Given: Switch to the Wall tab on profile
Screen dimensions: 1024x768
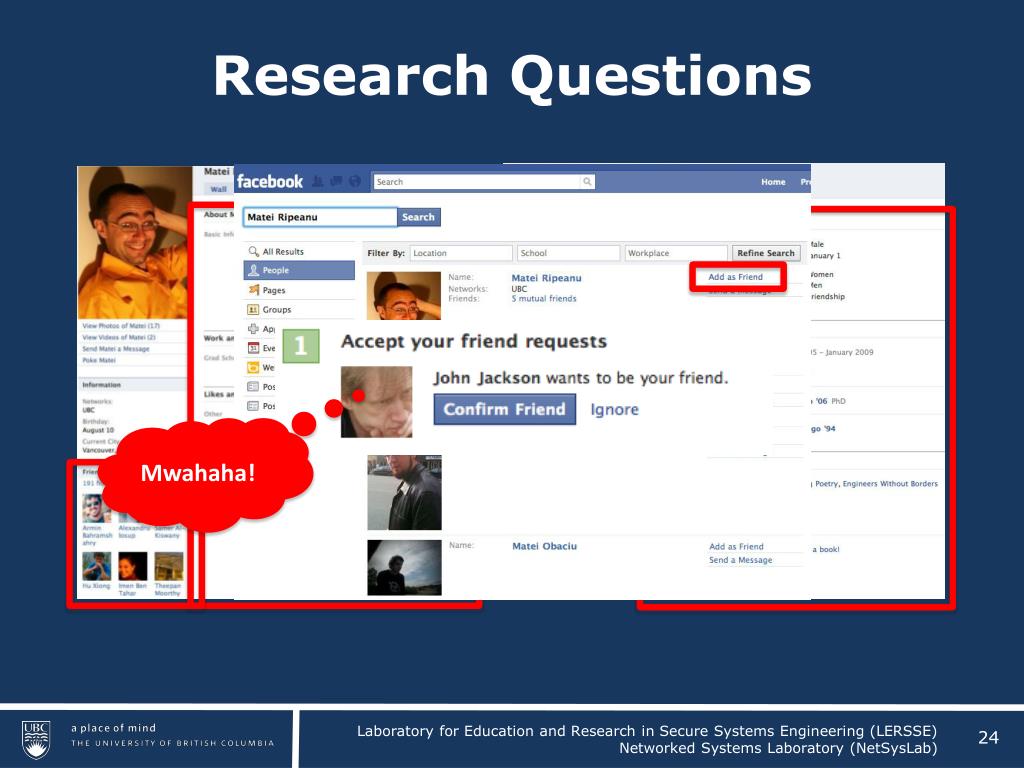Looking at the screenshot, I should (x=218, y=189).
